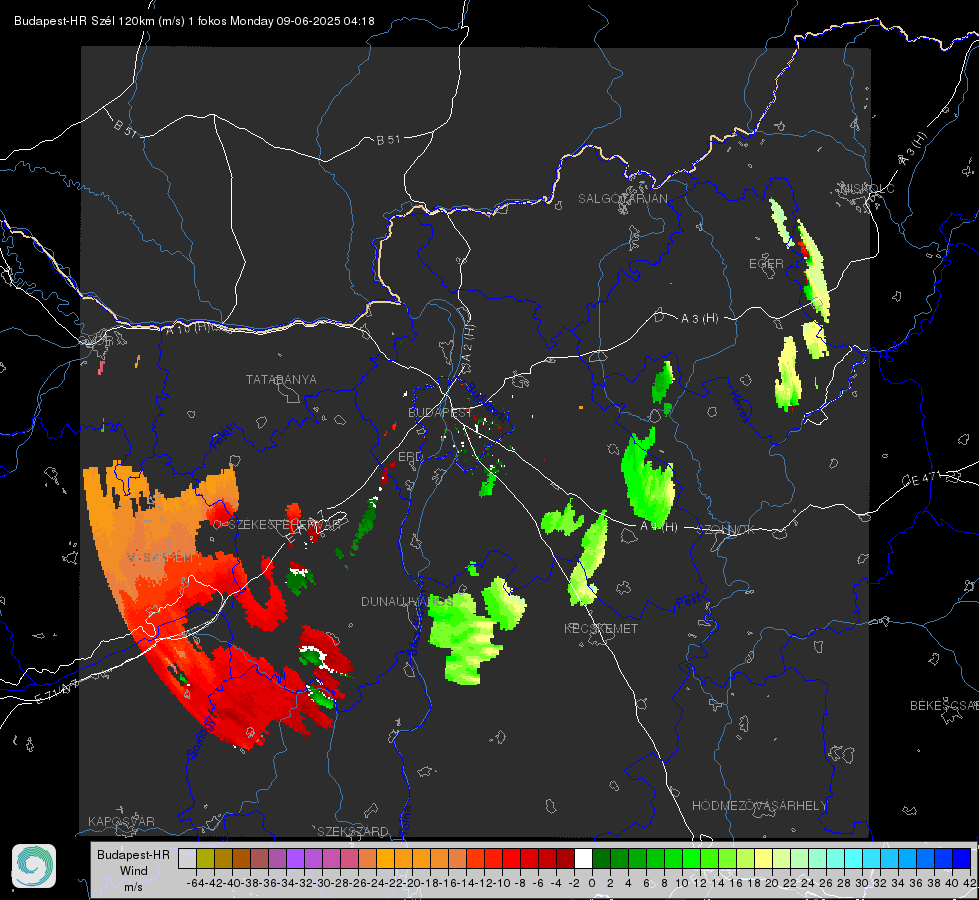The image size is (979, 900).
Task: Select the -30 value on the wind scale
Action: point(322,883)
